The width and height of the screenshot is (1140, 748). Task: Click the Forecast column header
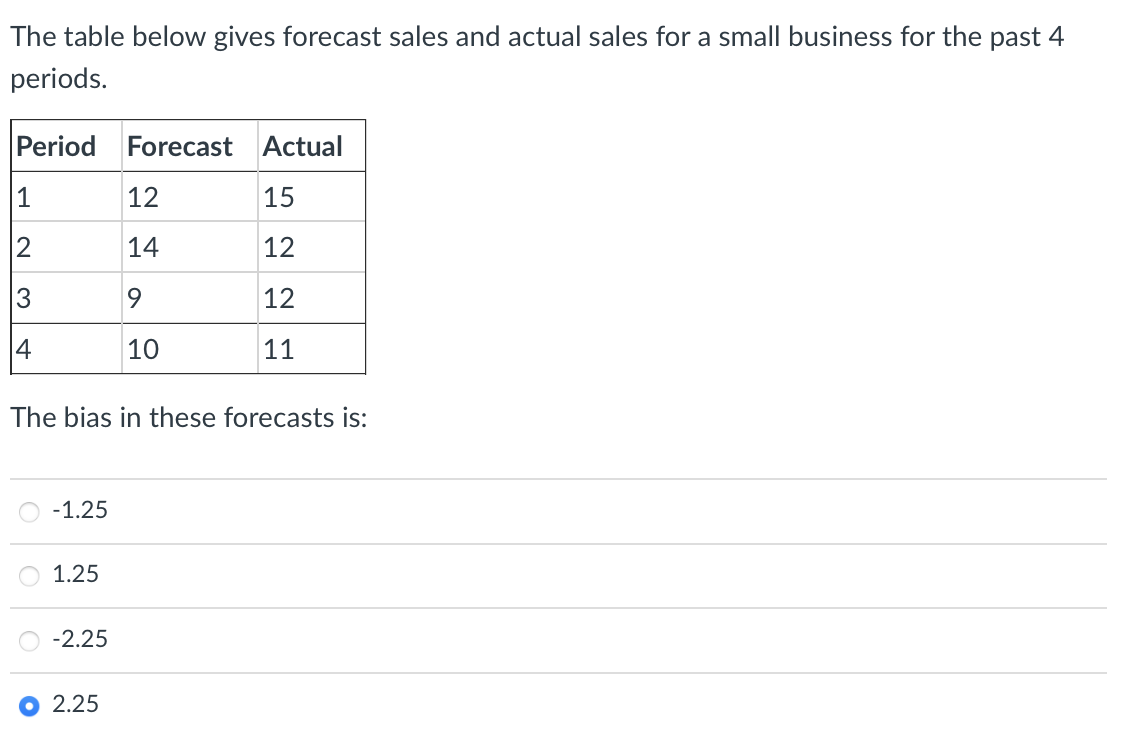[179, 146]
